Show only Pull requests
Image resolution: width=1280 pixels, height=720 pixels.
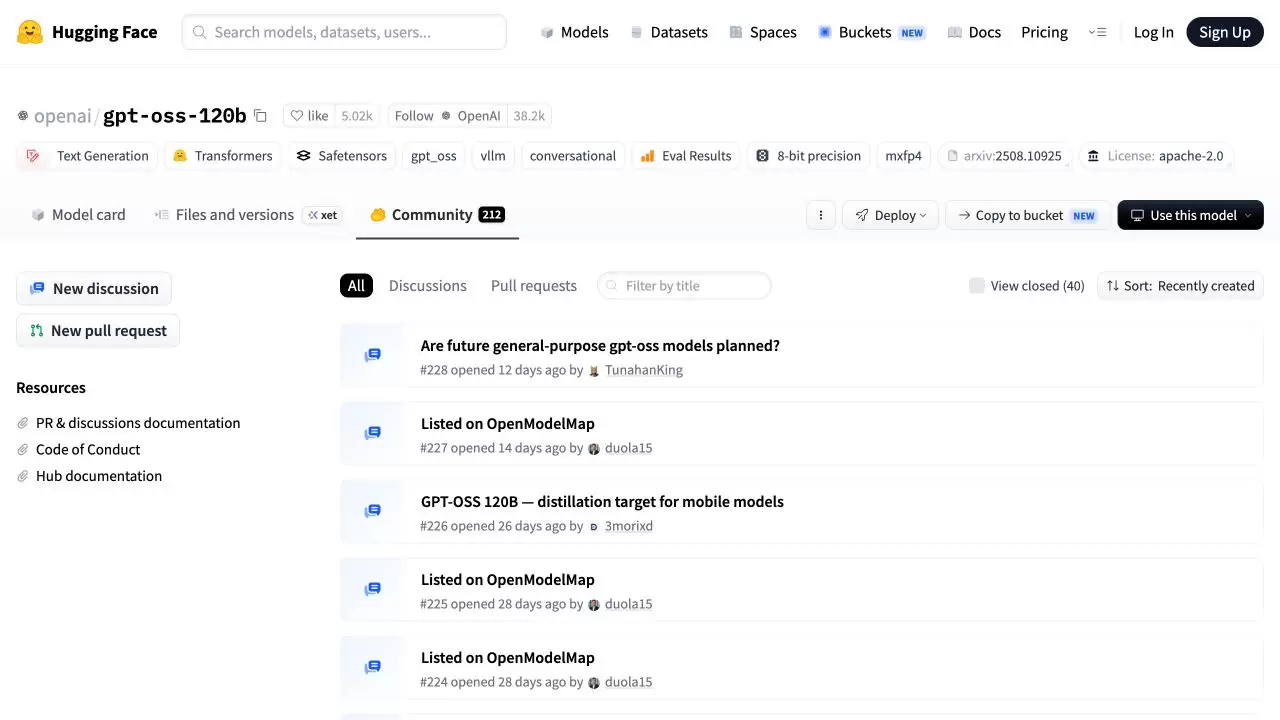534,286
